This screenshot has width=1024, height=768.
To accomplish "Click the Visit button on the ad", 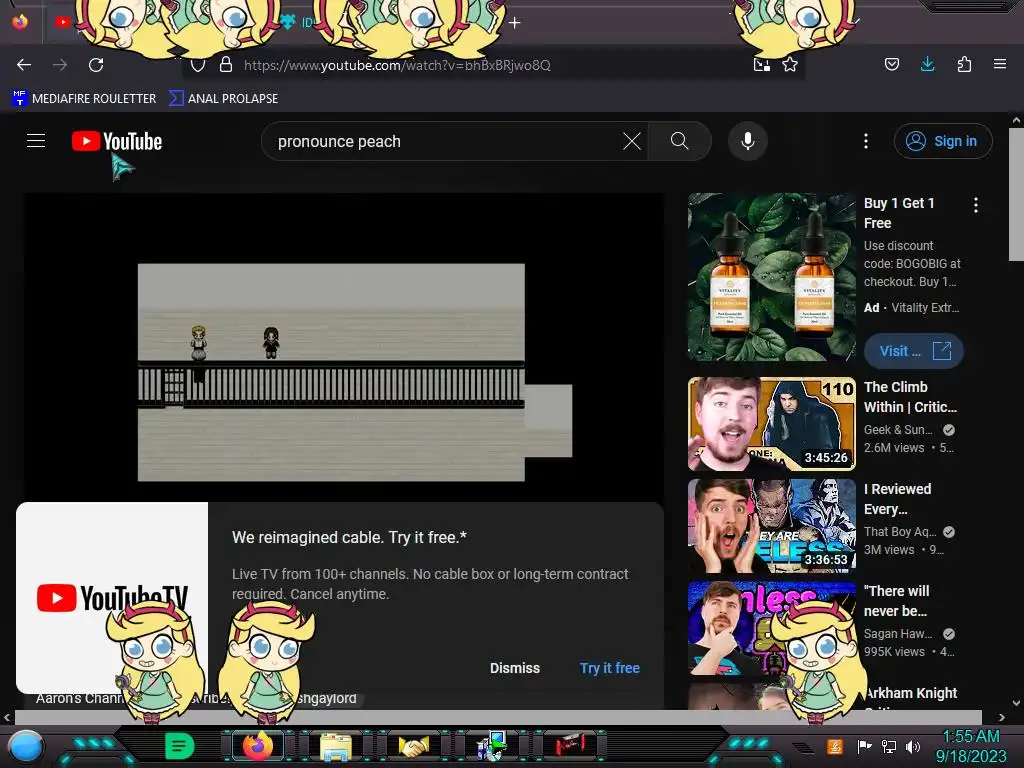I will click(914, 351).
